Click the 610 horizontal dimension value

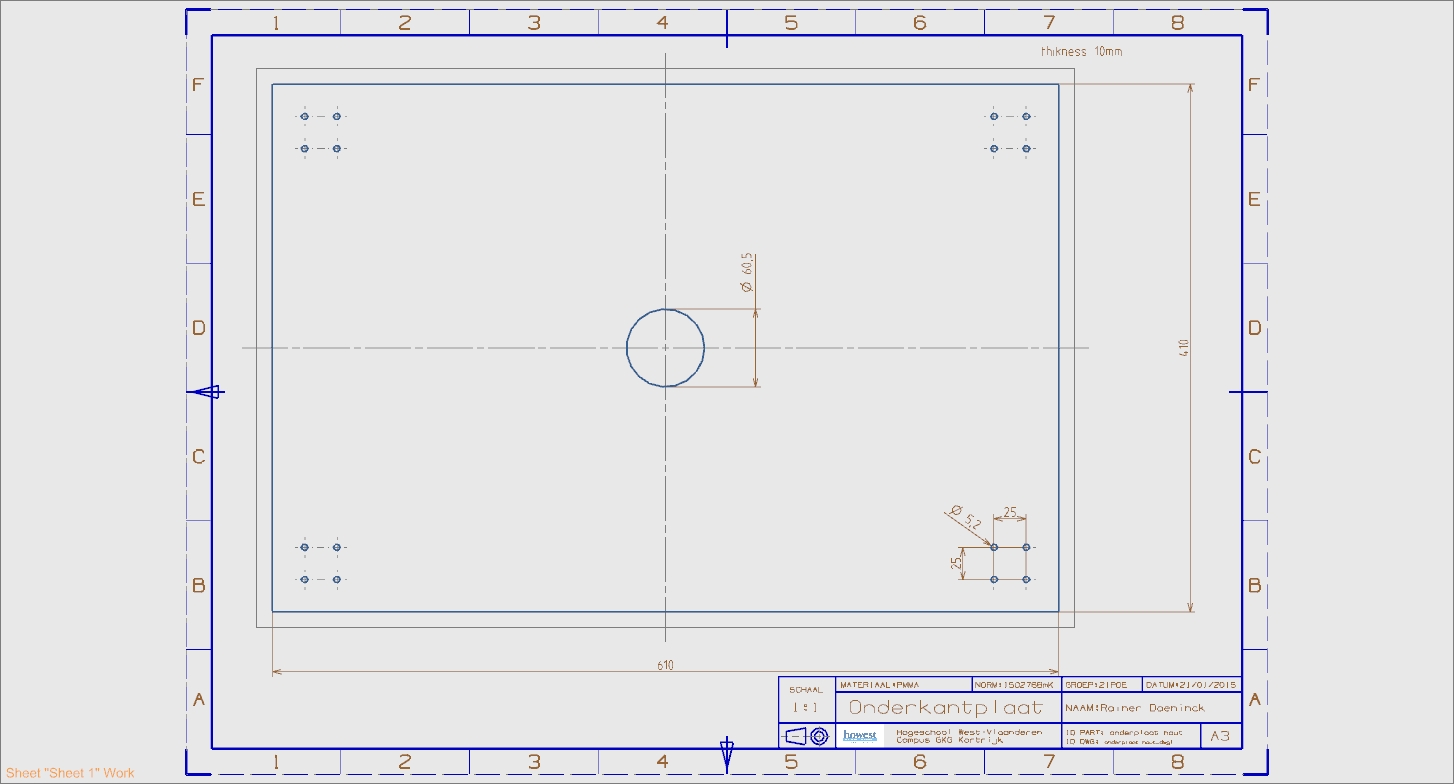pos(665,665)
